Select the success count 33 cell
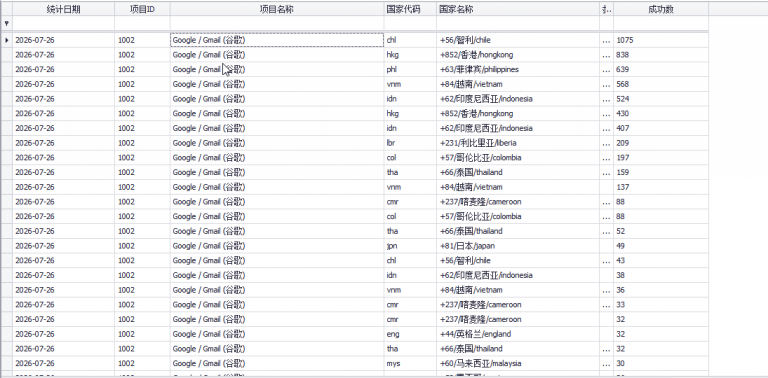 pyautogui.click(x=661, y=305)
